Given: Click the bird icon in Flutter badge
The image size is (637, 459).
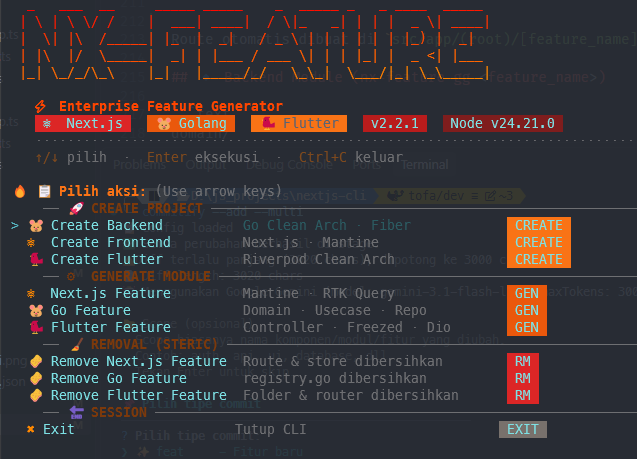Looking at the screenshot, I should click(268, 123).
